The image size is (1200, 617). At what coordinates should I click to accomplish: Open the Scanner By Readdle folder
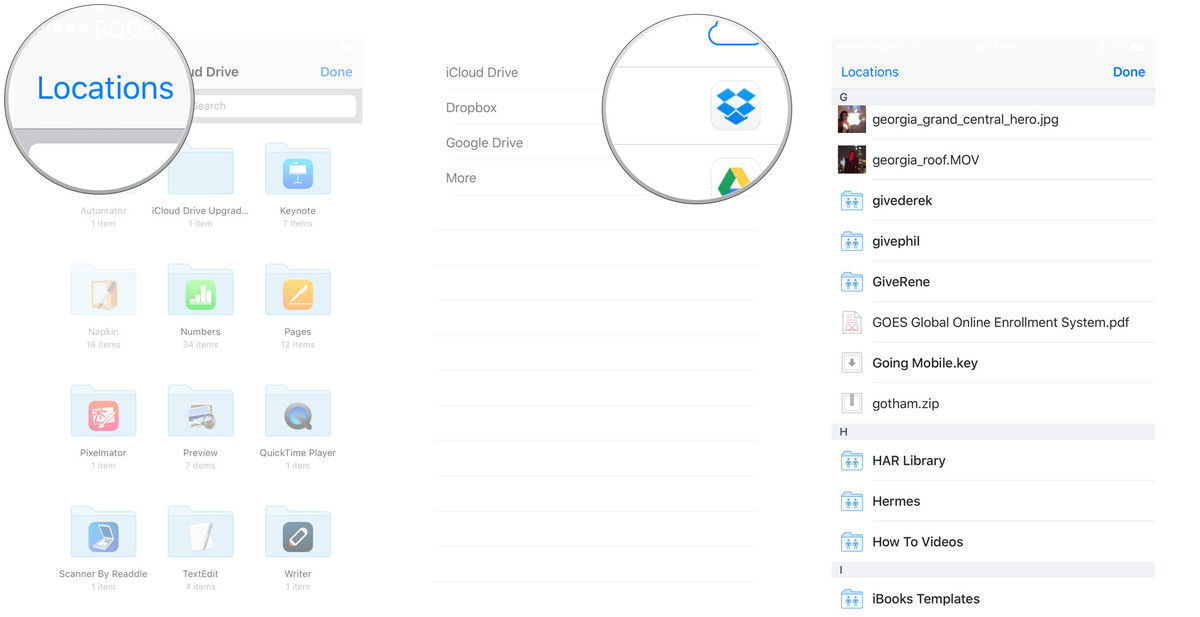pos(103,533)
